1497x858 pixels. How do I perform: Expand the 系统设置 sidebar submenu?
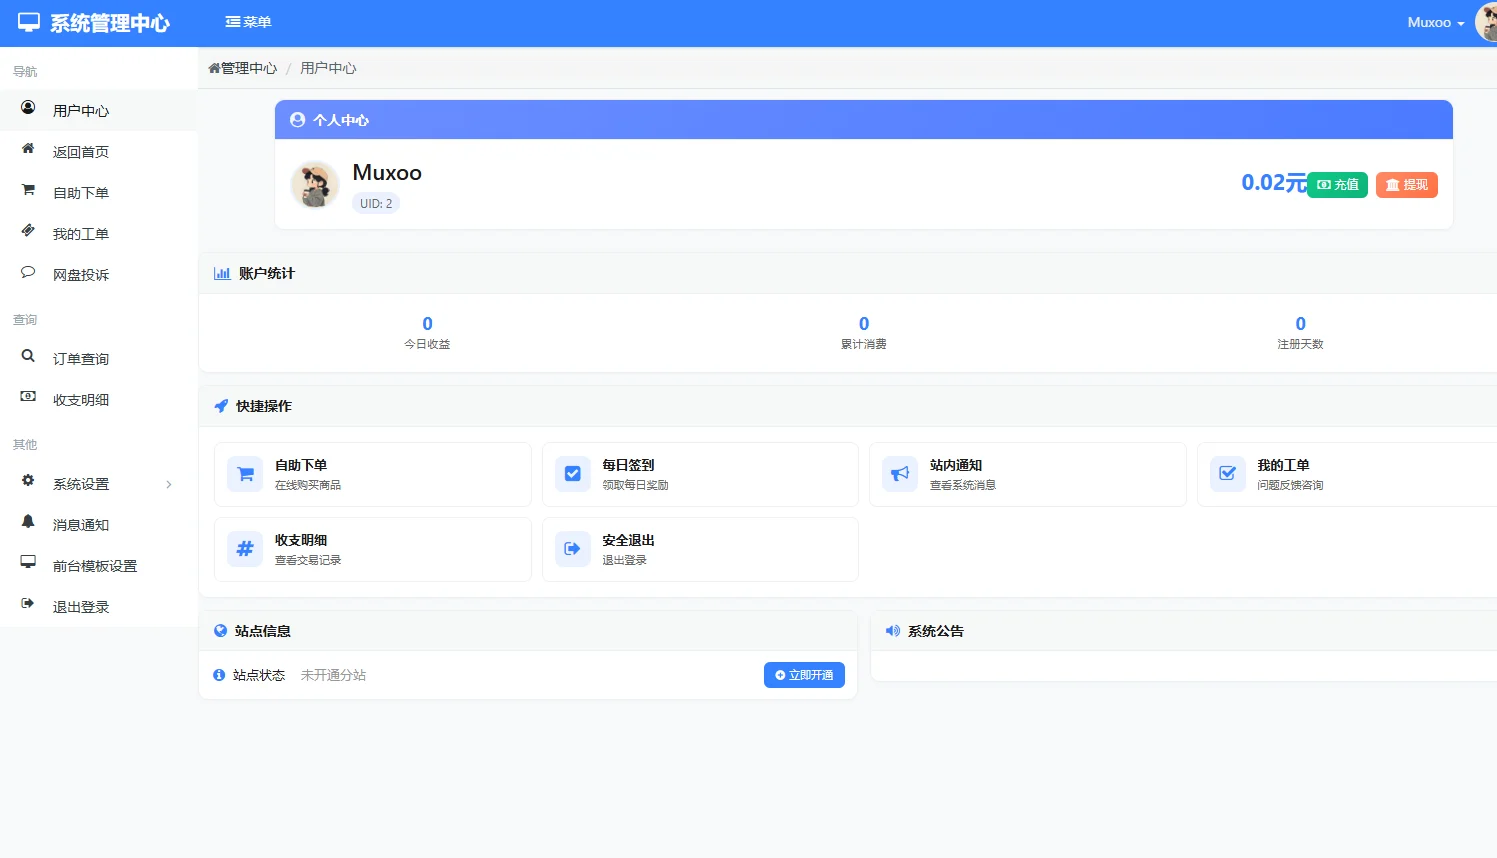(x=98, y=484)
